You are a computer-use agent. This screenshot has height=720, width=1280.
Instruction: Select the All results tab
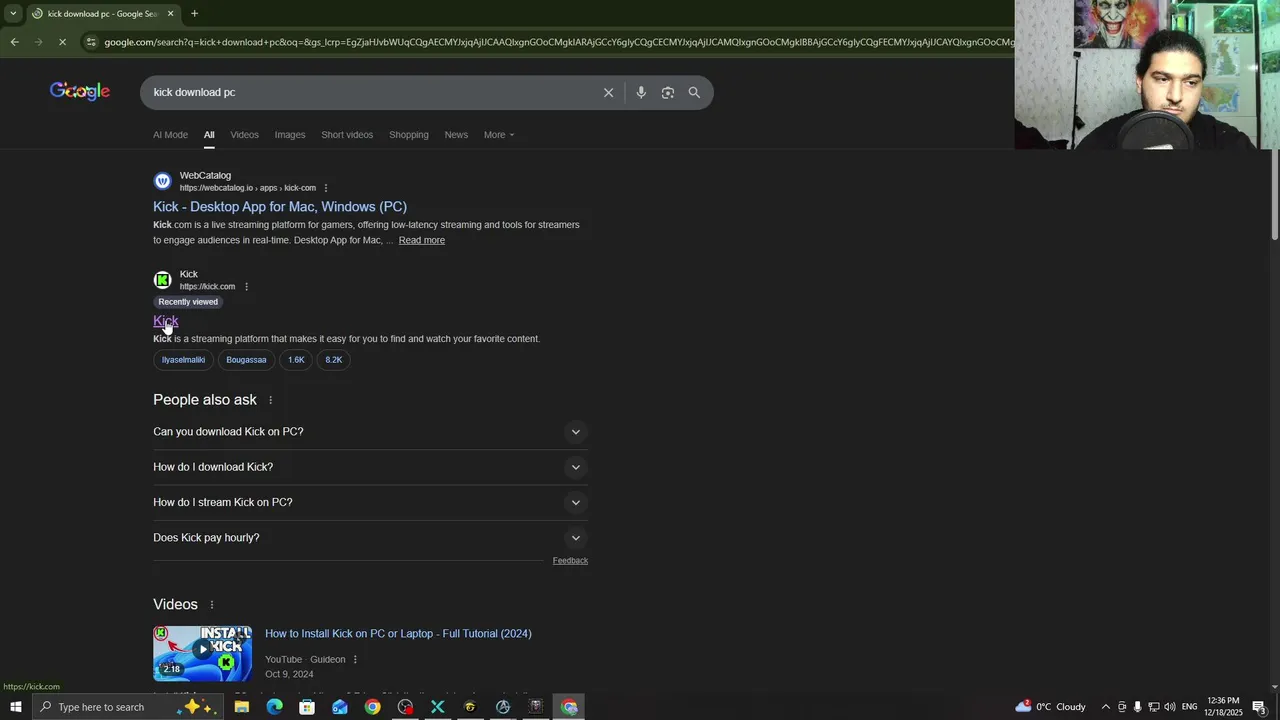click(x=209, y=135)
